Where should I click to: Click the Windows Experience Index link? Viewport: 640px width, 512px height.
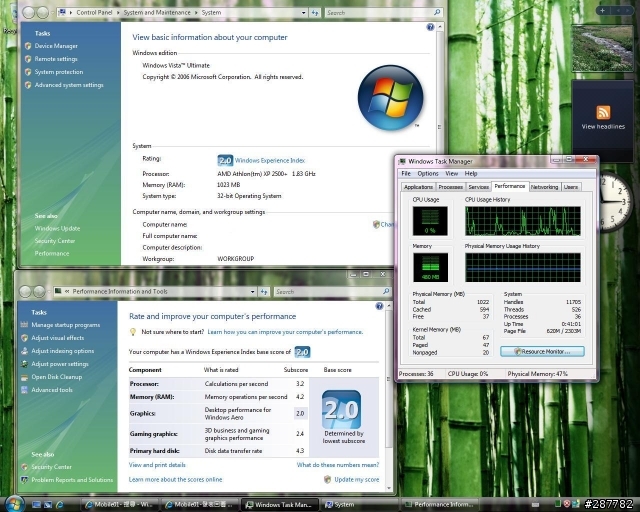(270, 160)
